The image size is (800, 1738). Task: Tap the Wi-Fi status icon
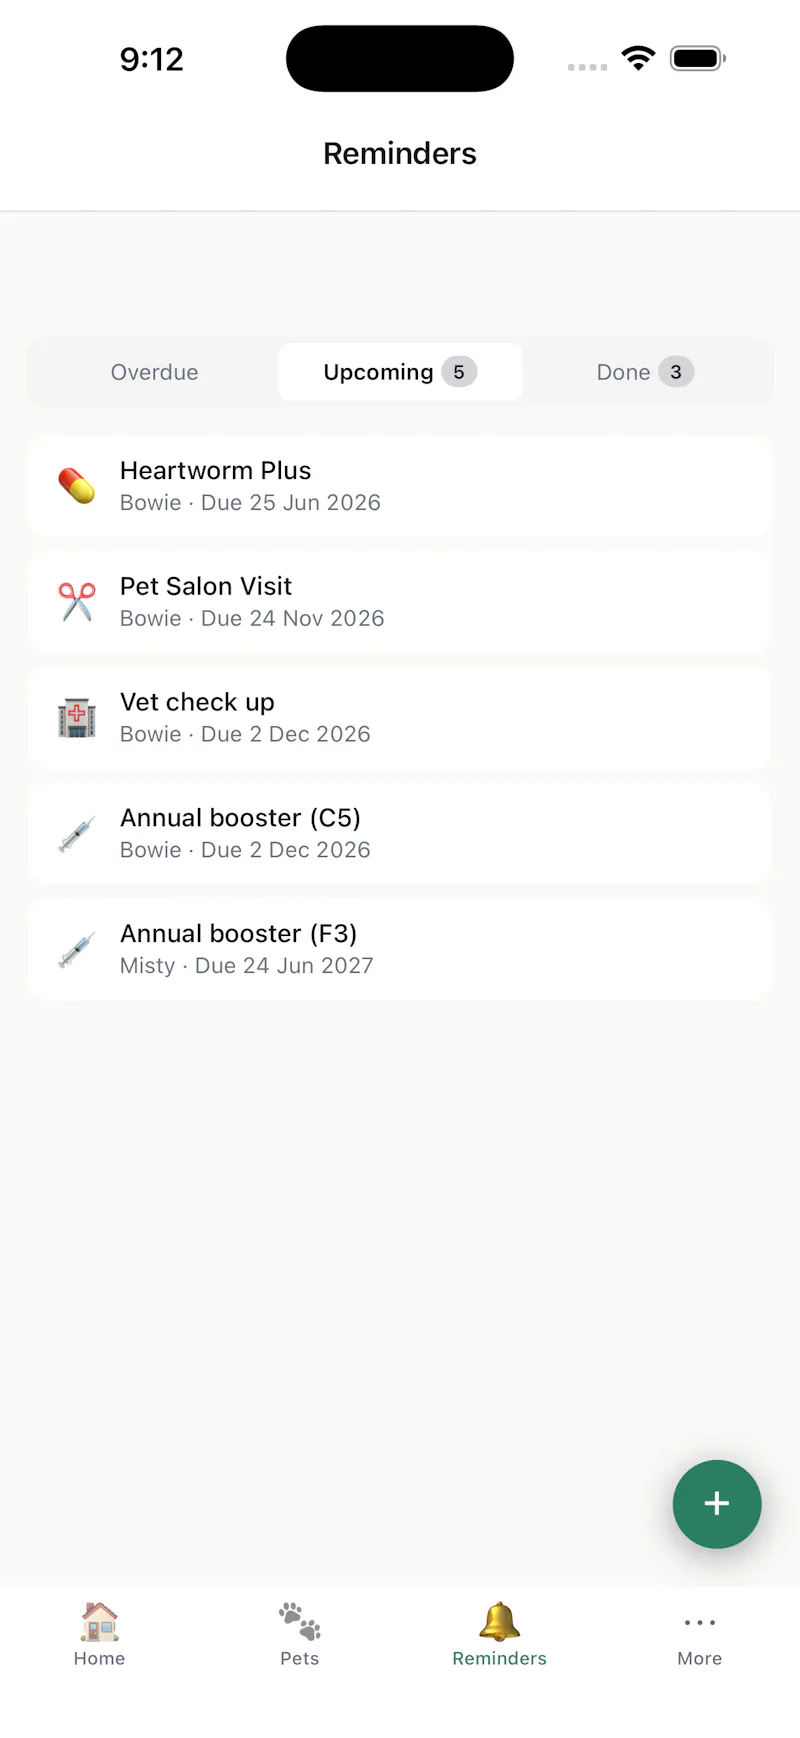click(638, 58)
